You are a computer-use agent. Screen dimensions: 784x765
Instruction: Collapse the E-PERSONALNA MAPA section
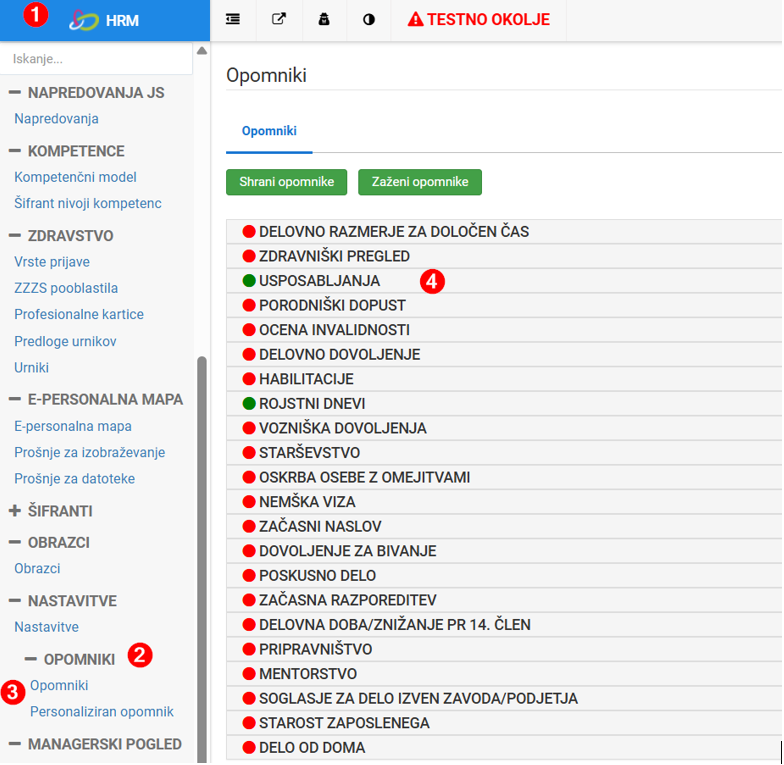pyautogui.click(x=15, y=399)
